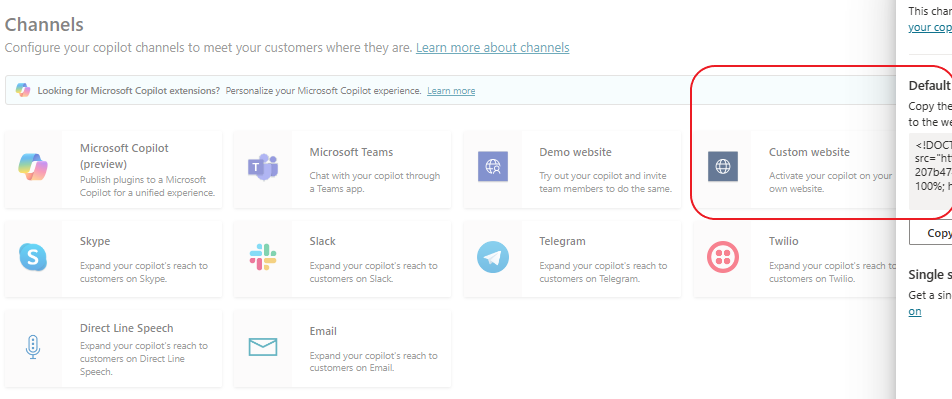
Task: Click the Direct Line Speech microphone icon
Action: click(33, 347)
